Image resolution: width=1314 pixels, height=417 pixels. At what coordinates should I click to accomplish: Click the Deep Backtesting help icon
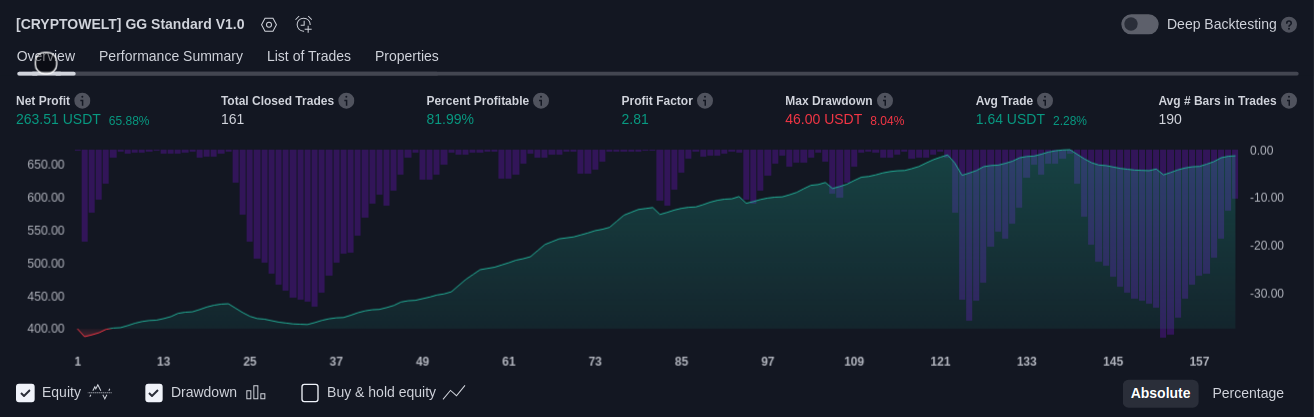click(x=1289, y=24)
